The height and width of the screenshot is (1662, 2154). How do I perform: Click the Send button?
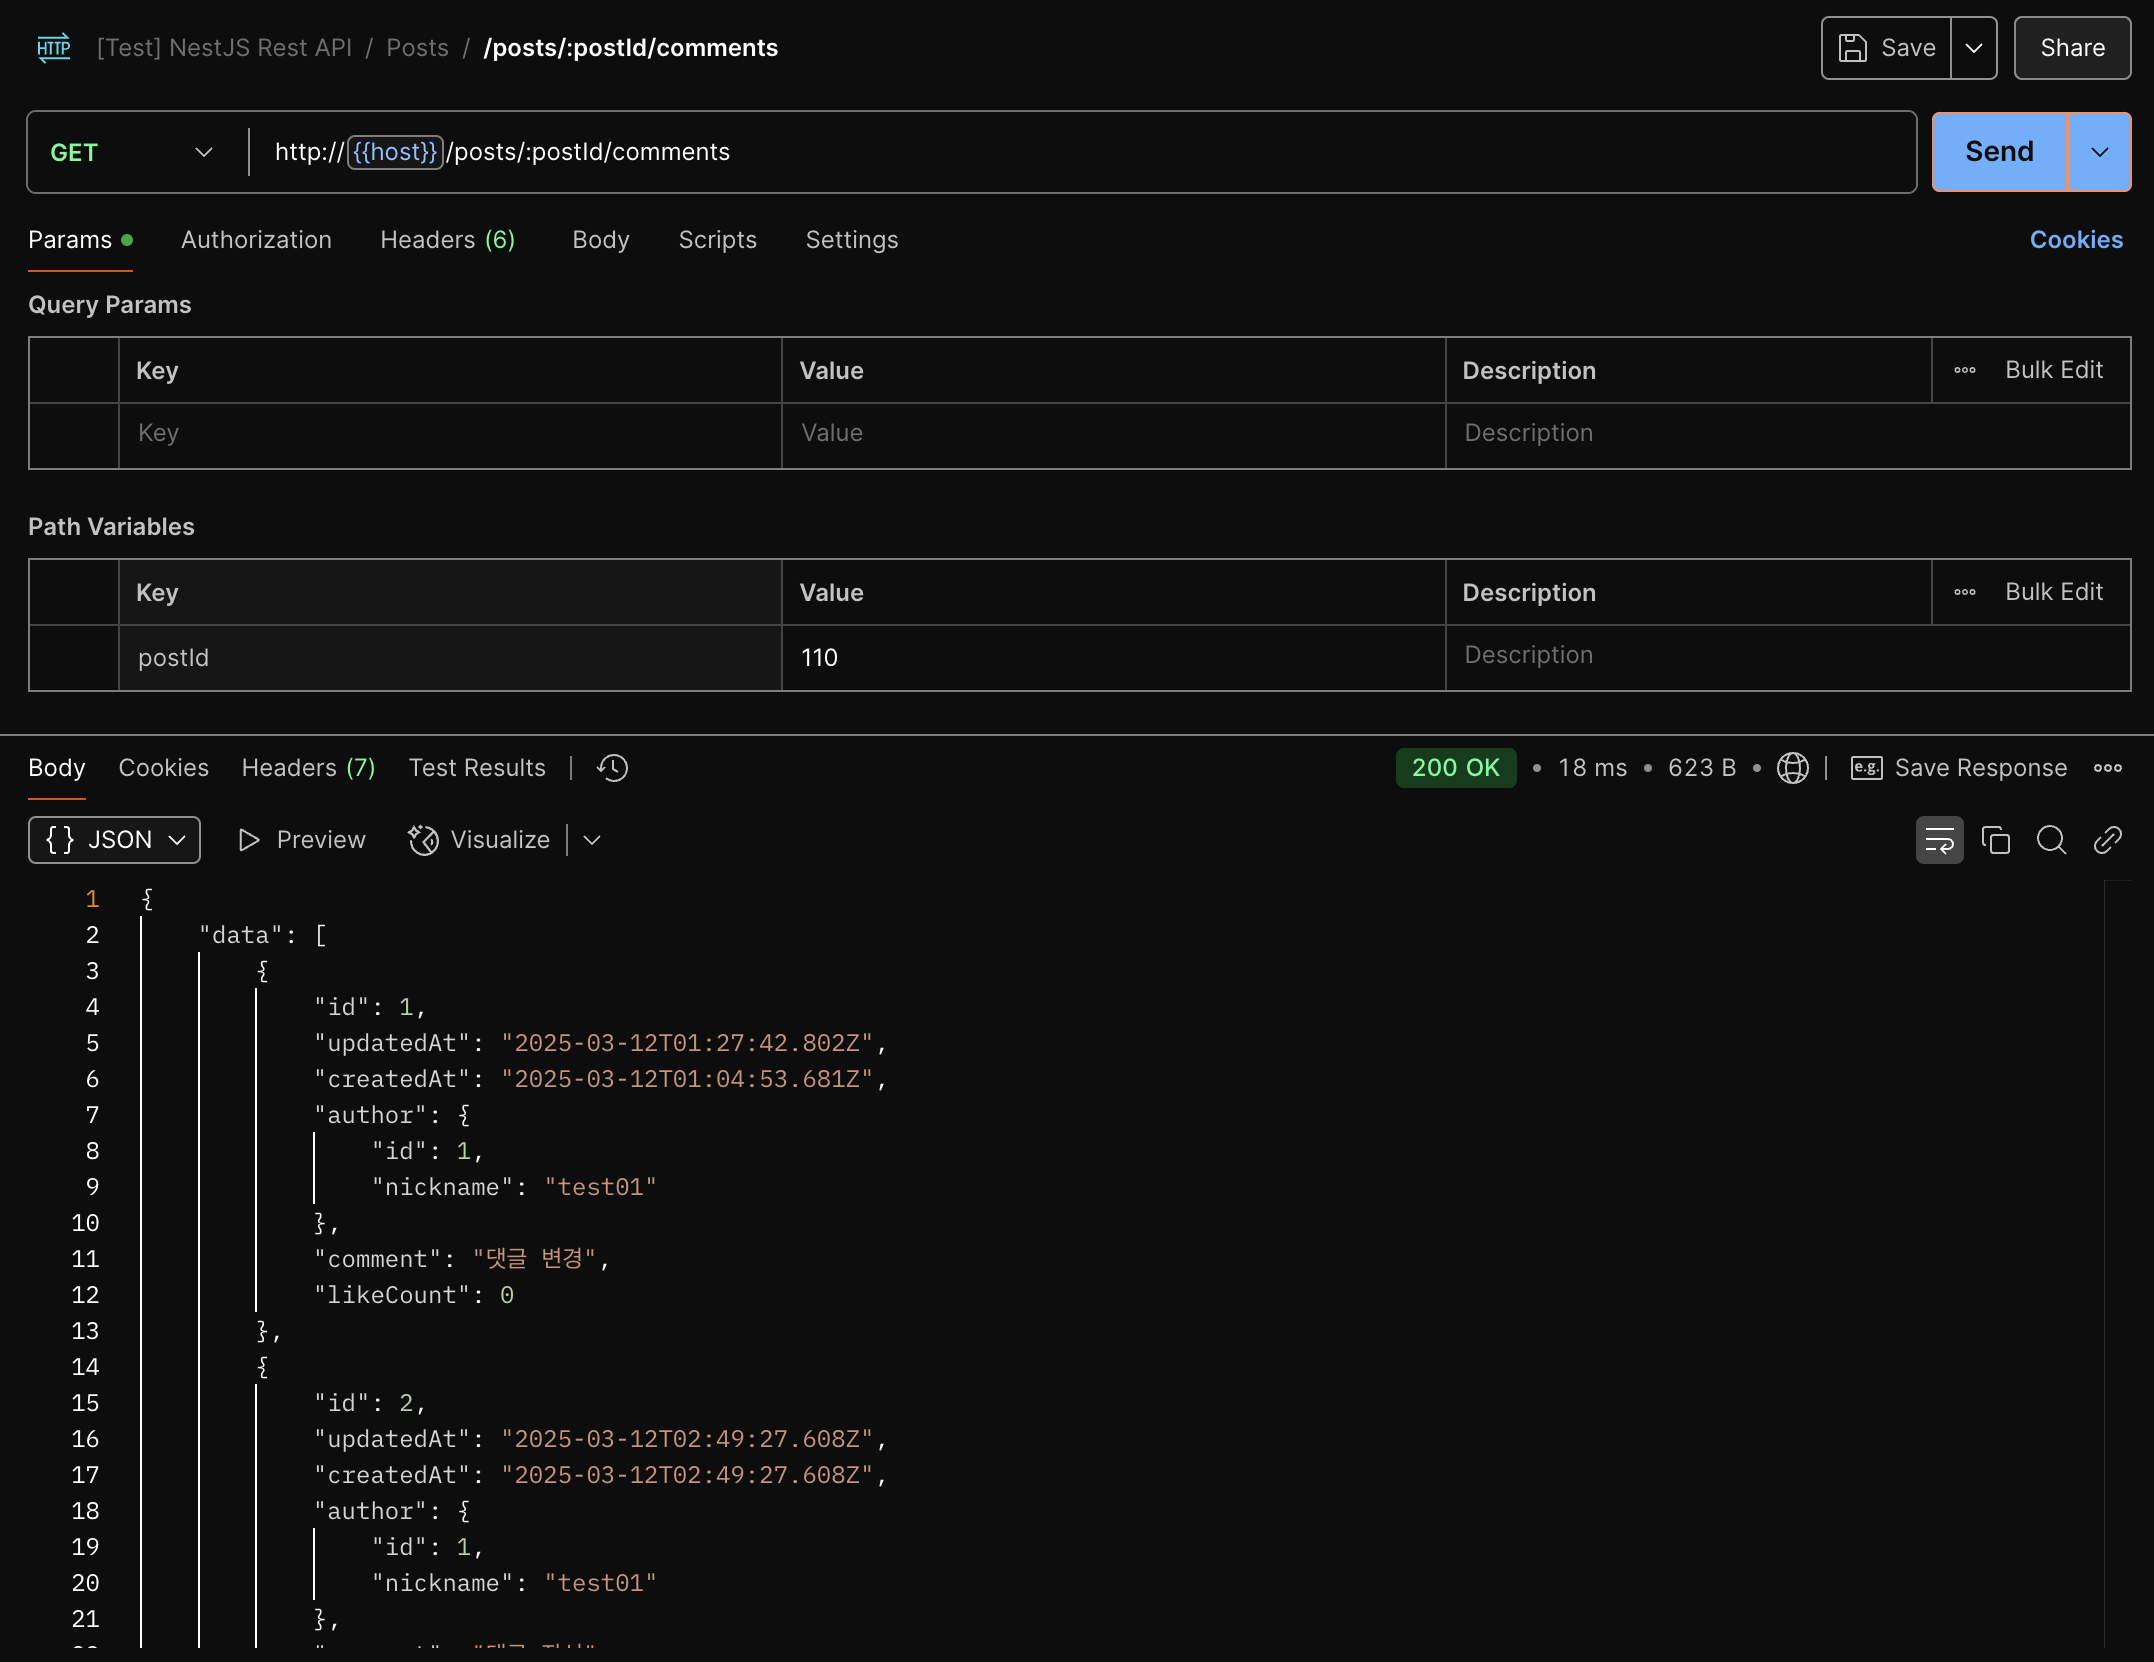click(x=1998, y=152)
